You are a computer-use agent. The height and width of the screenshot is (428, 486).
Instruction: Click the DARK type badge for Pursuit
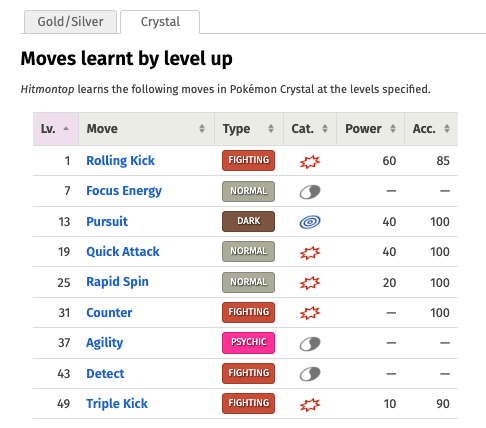pos(249,221)
